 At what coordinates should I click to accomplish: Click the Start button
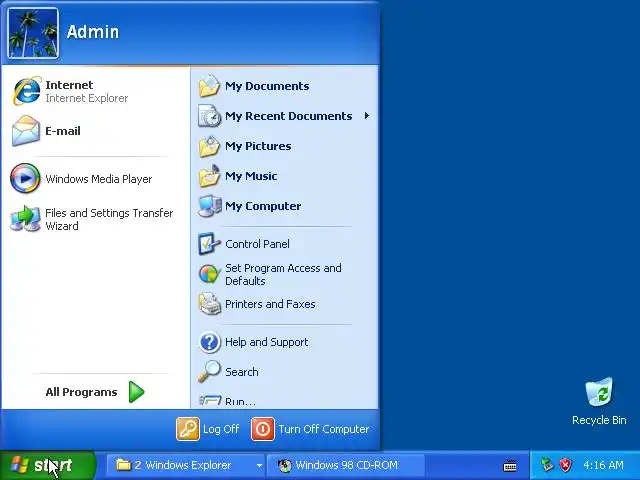(47, 465)
